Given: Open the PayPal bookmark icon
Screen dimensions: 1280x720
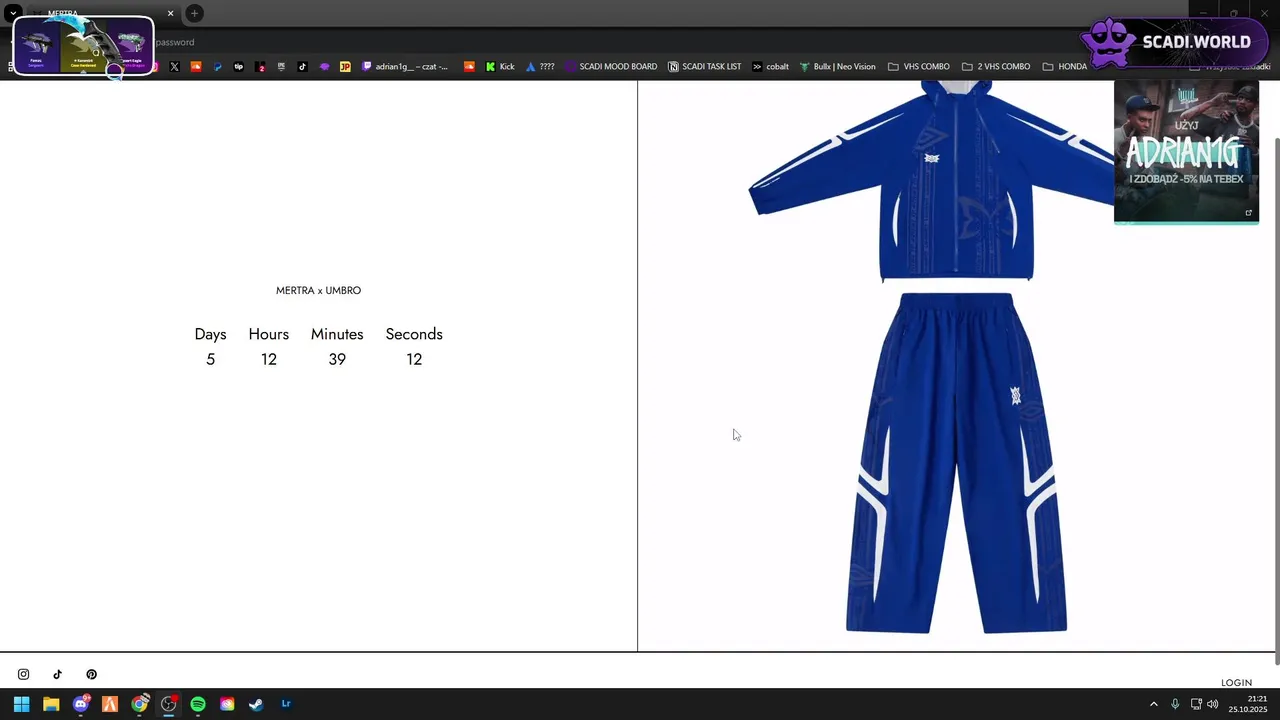Looking at the screenshot, I should coord(217,67).
